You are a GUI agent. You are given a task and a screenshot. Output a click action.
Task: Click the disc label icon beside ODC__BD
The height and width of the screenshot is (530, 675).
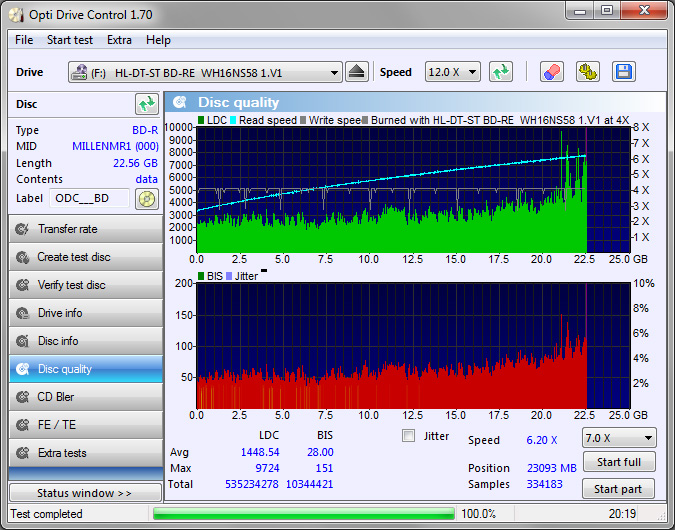coord(147,198)
